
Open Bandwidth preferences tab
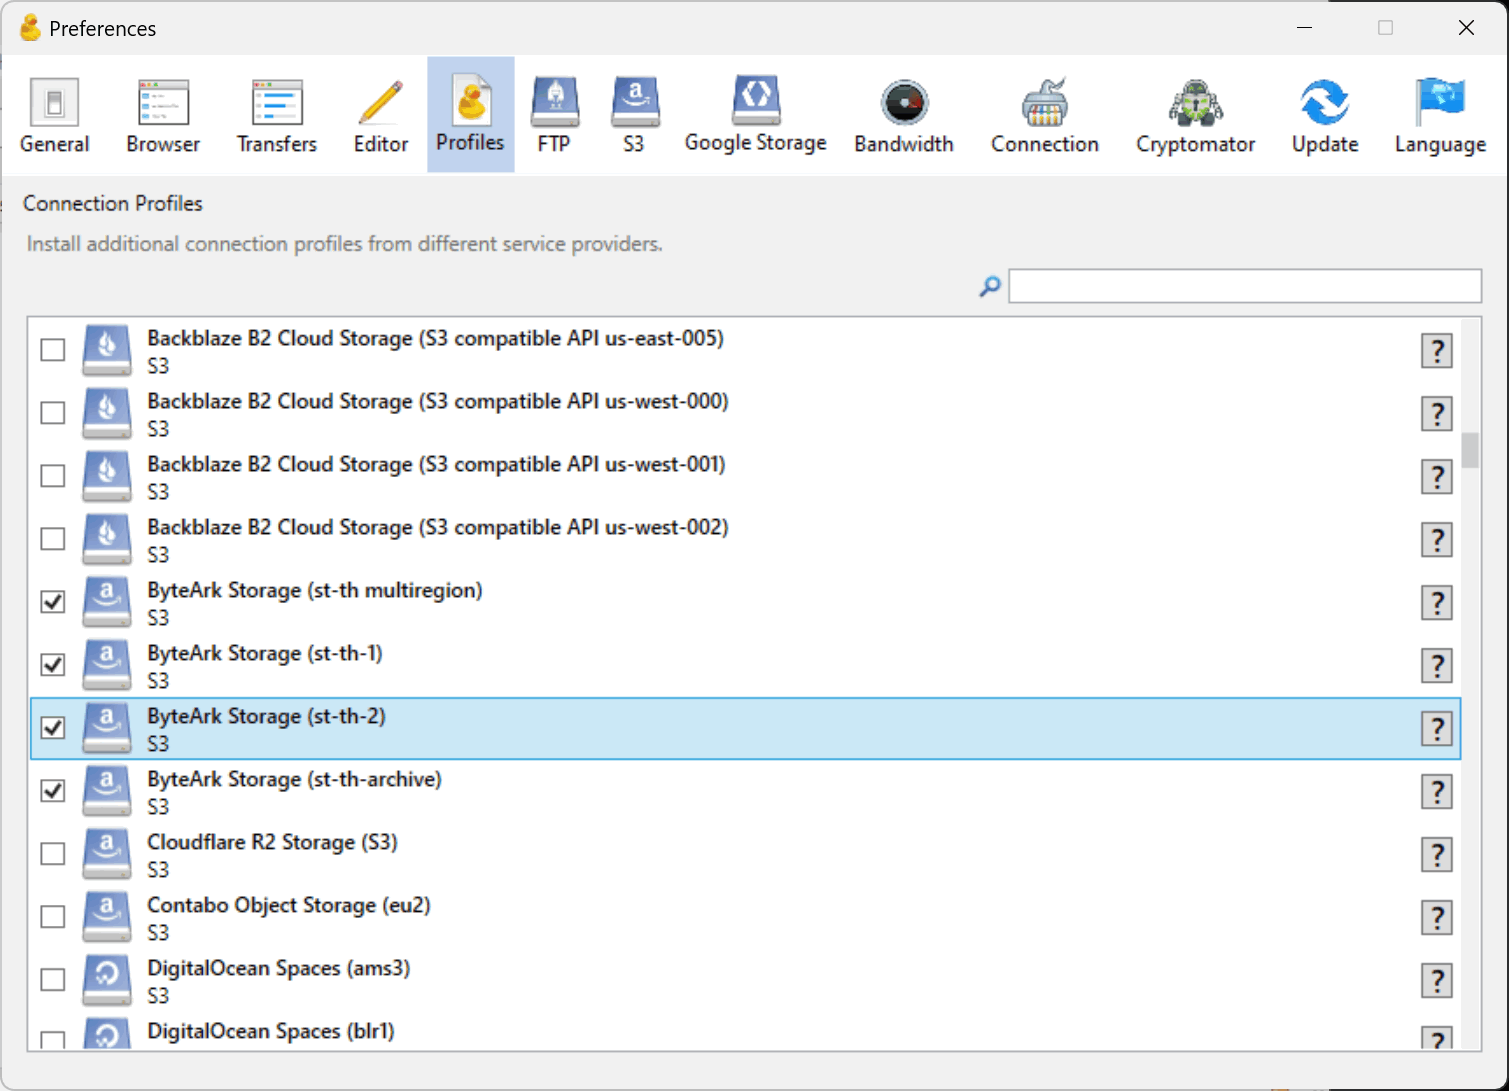[x=904, y=115]
